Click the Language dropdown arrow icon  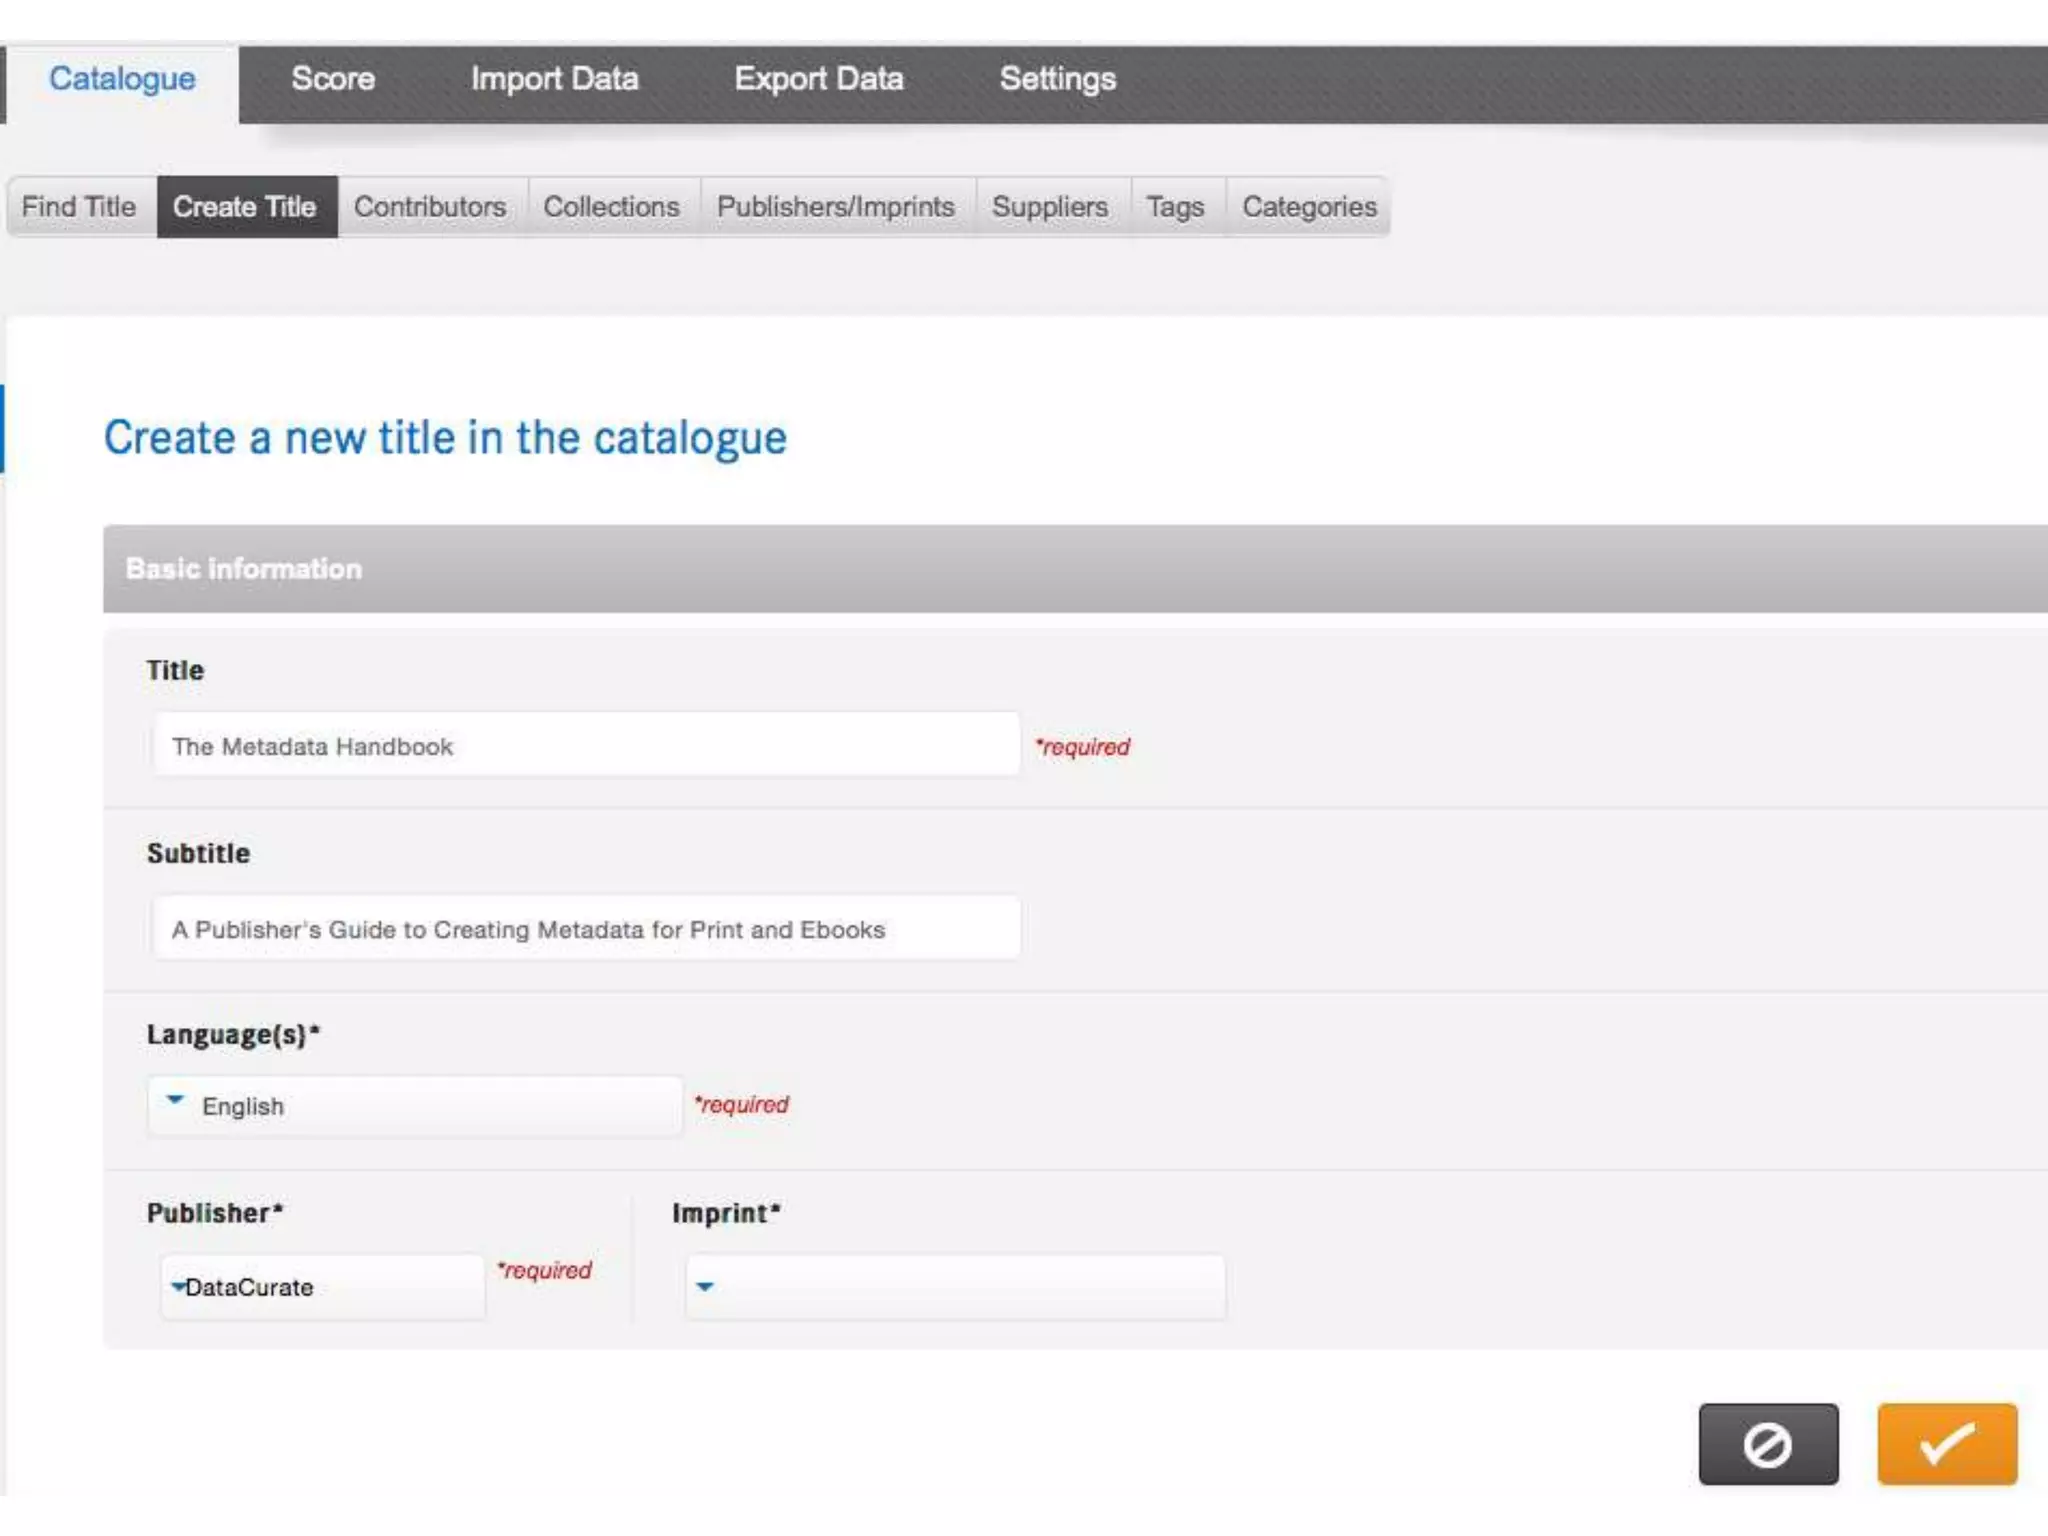(175, 1100)
